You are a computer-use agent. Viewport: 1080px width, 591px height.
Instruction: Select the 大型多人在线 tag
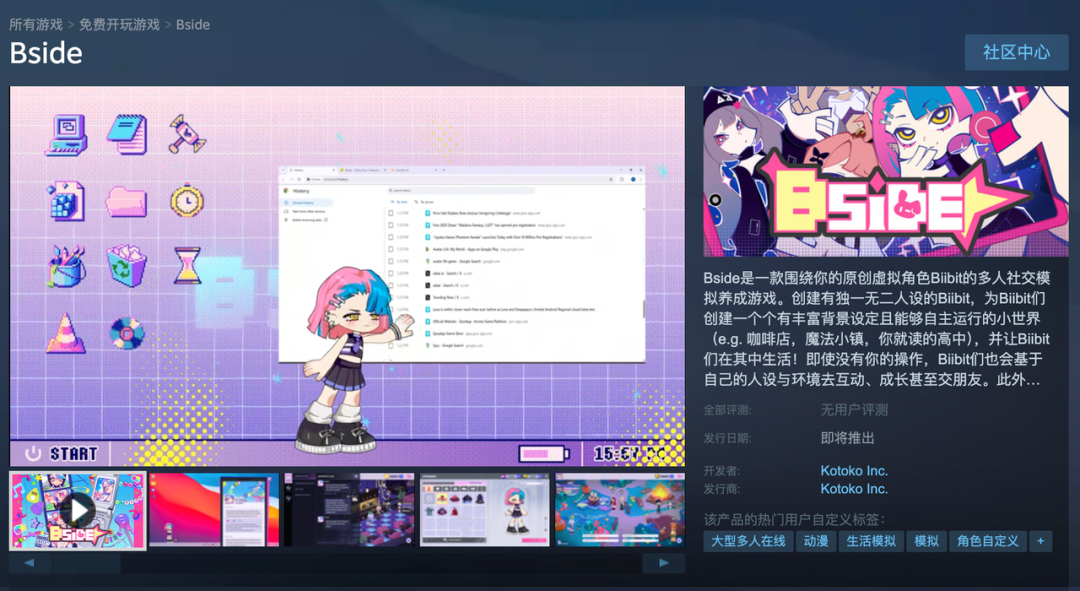[x=748, y=541]
